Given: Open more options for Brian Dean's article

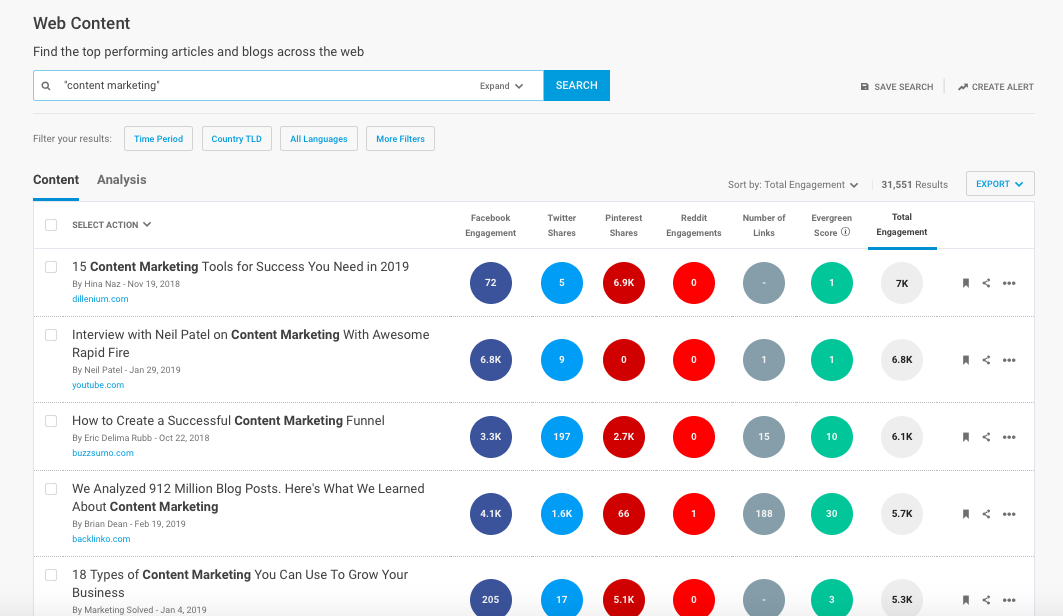Looking at the screenshot, I should 1009,514.
